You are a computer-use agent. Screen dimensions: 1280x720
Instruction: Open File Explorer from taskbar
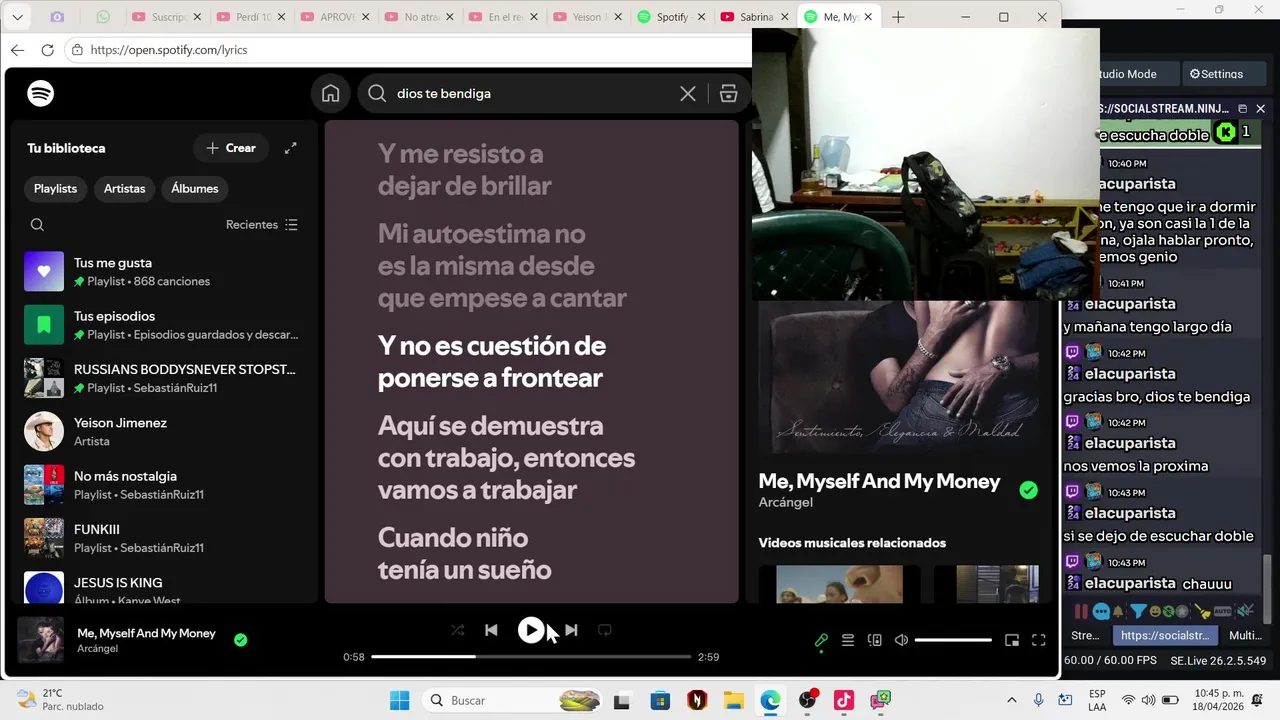(x=733, y=700)
